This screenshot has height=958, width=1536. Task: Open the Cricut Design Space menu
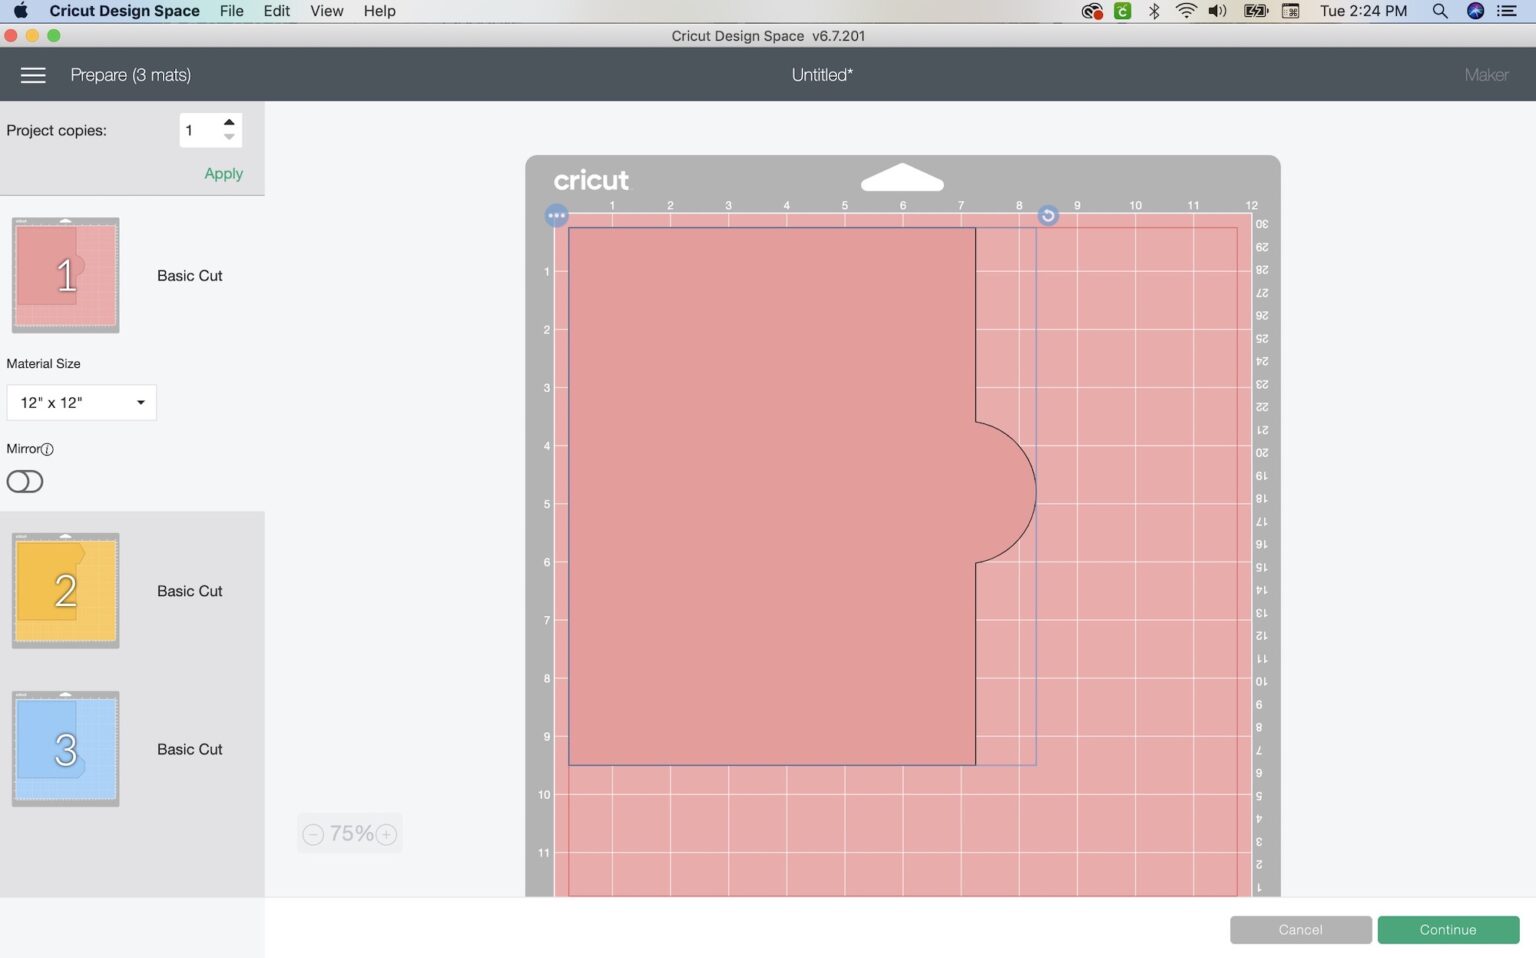coord(124,11)
